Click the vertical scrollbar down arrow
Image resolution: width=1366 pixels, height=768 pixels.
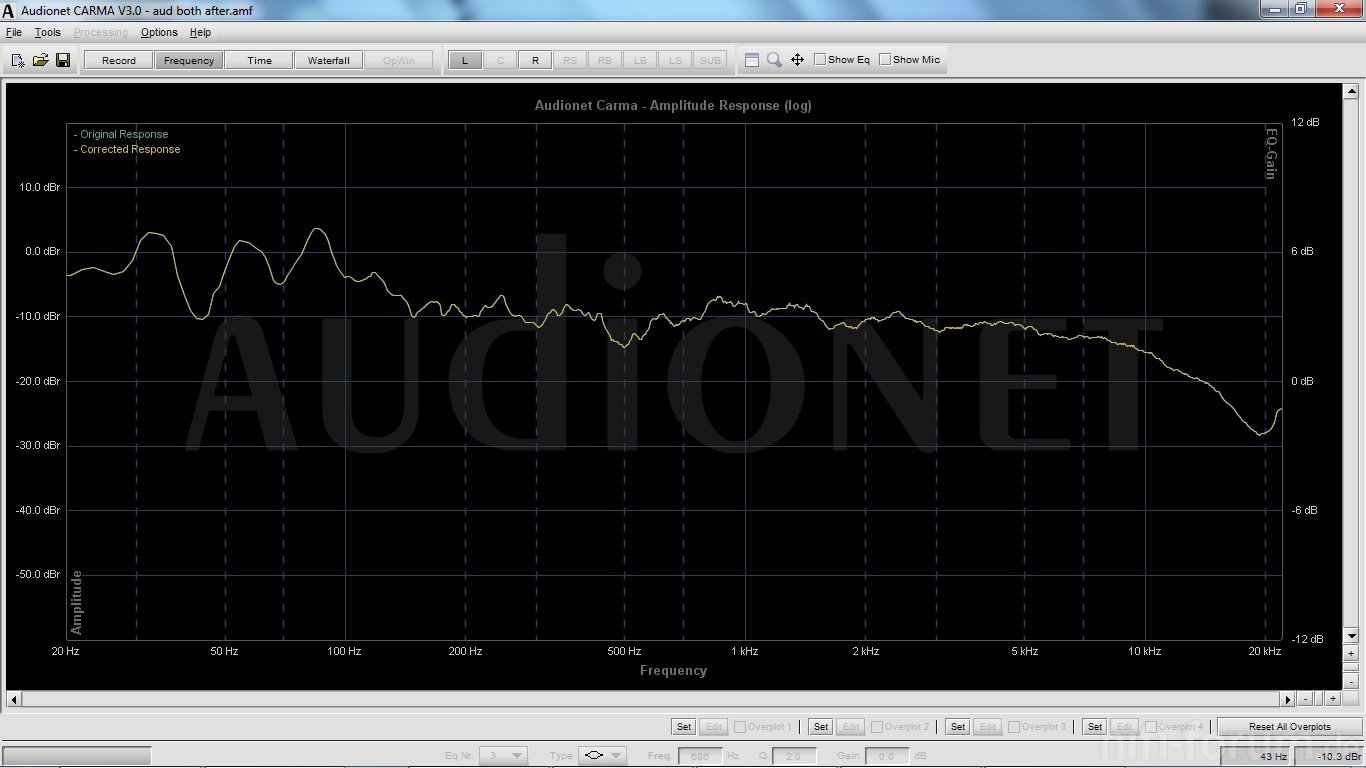tap(1351, 636)
